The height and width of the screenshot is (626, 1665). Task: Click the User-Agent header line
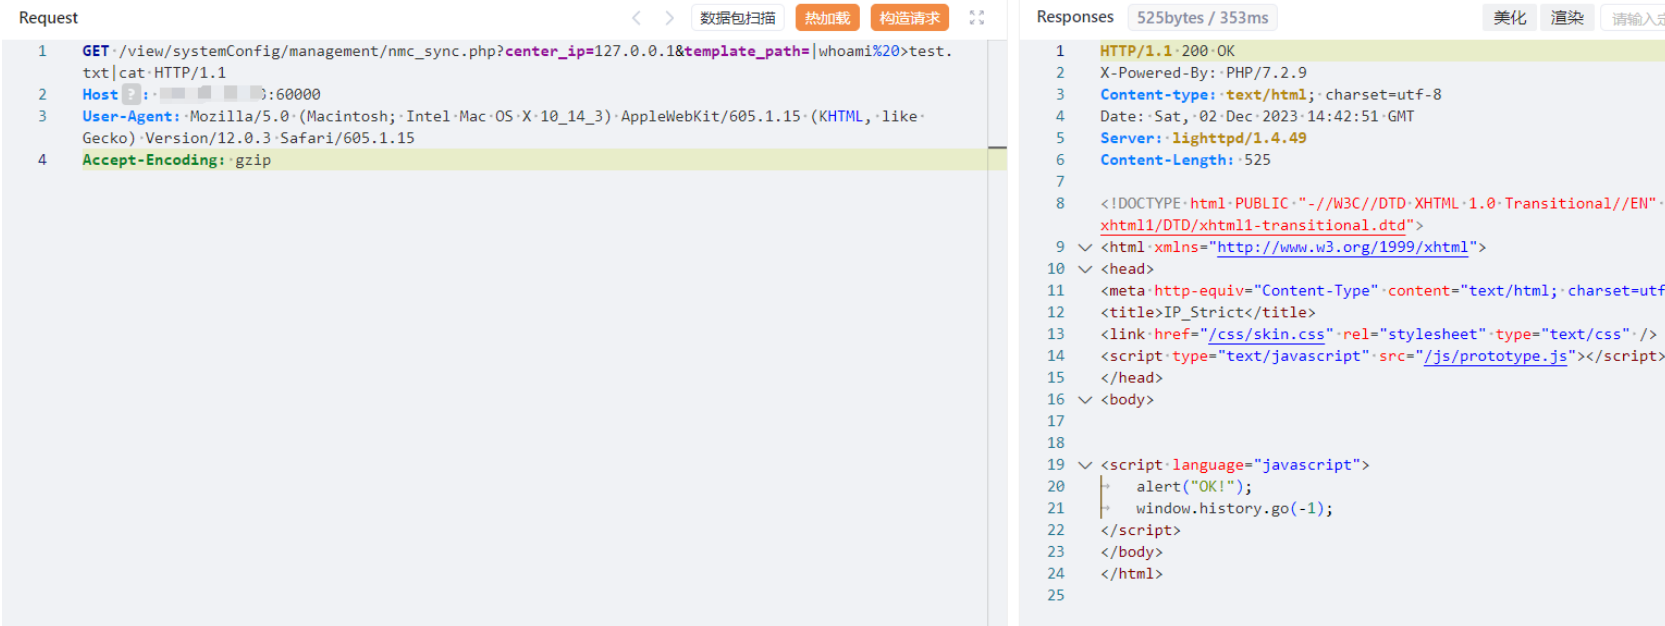[502, 127]
